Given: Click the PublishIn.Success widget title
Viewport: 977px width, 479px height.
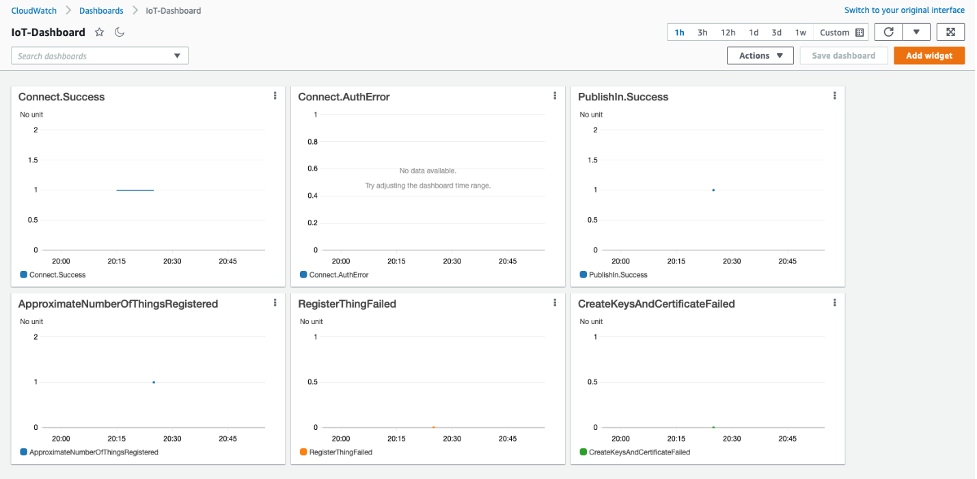Looking at the screenshot, I should tap(623, 97).
